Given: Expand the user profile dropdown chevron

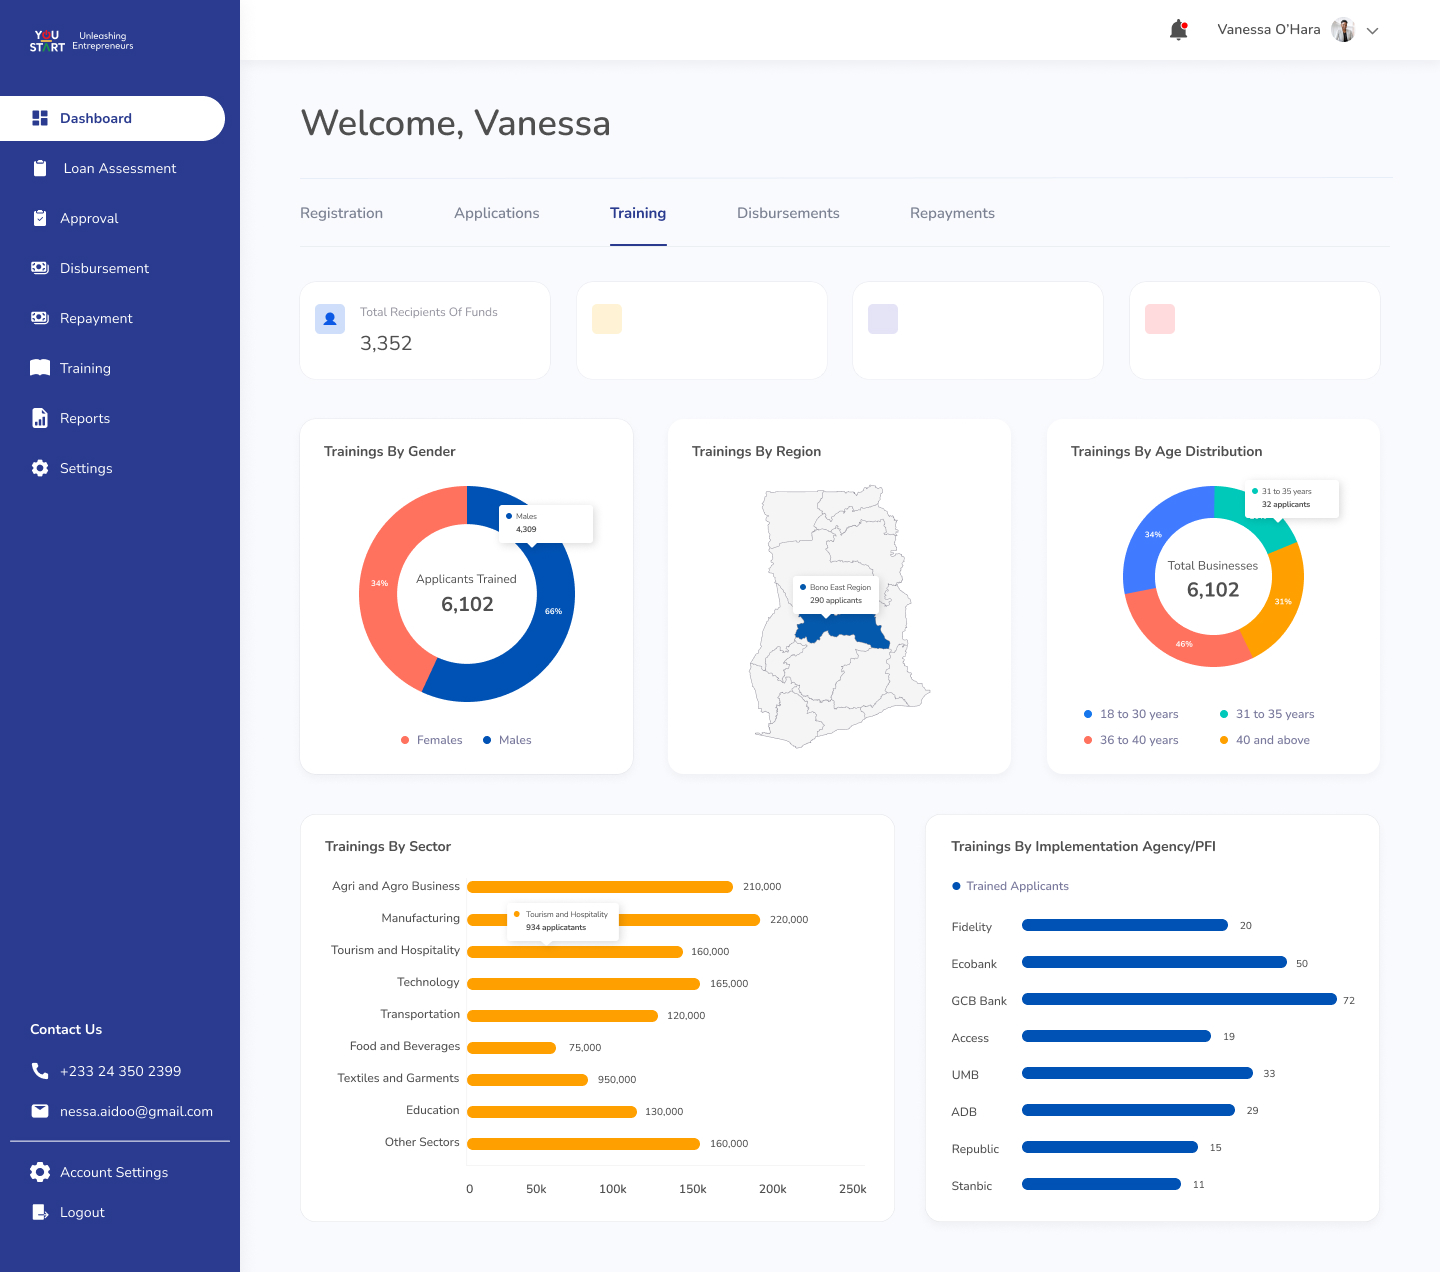Looking at the screenshot, I should 1373,31.
